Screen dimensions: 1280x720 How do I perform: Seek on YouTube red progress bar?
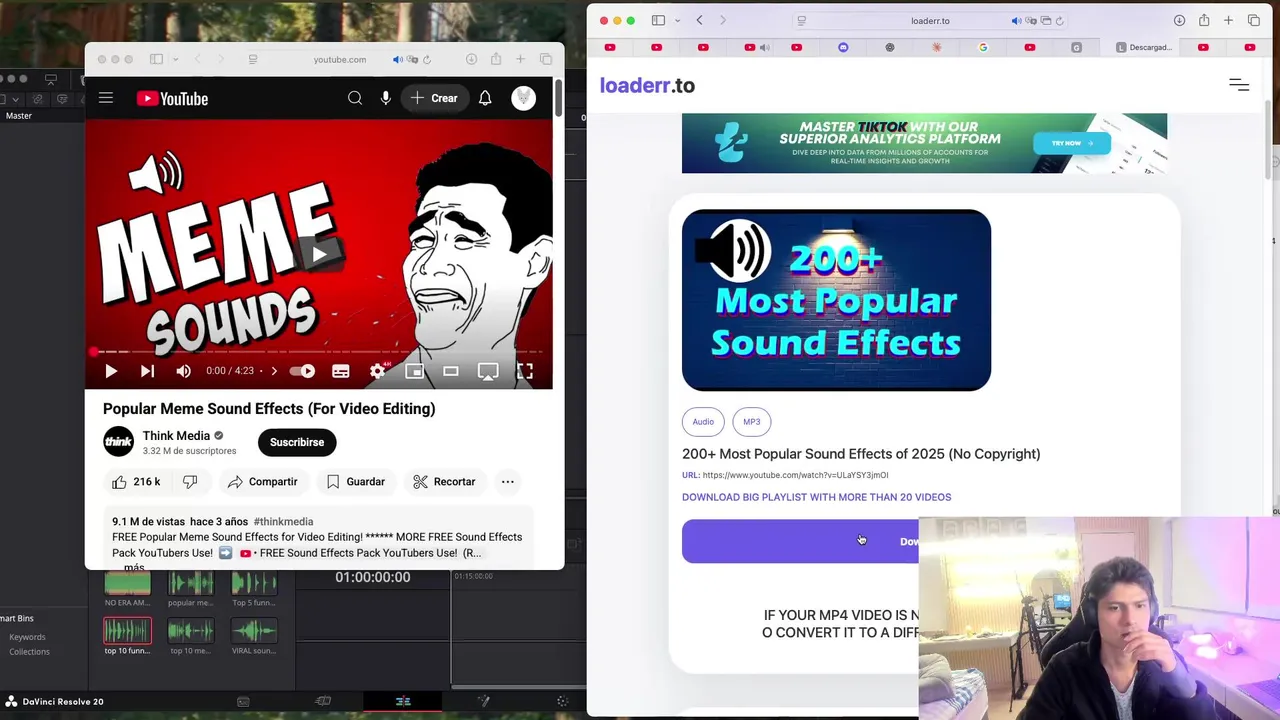[318, 352]
